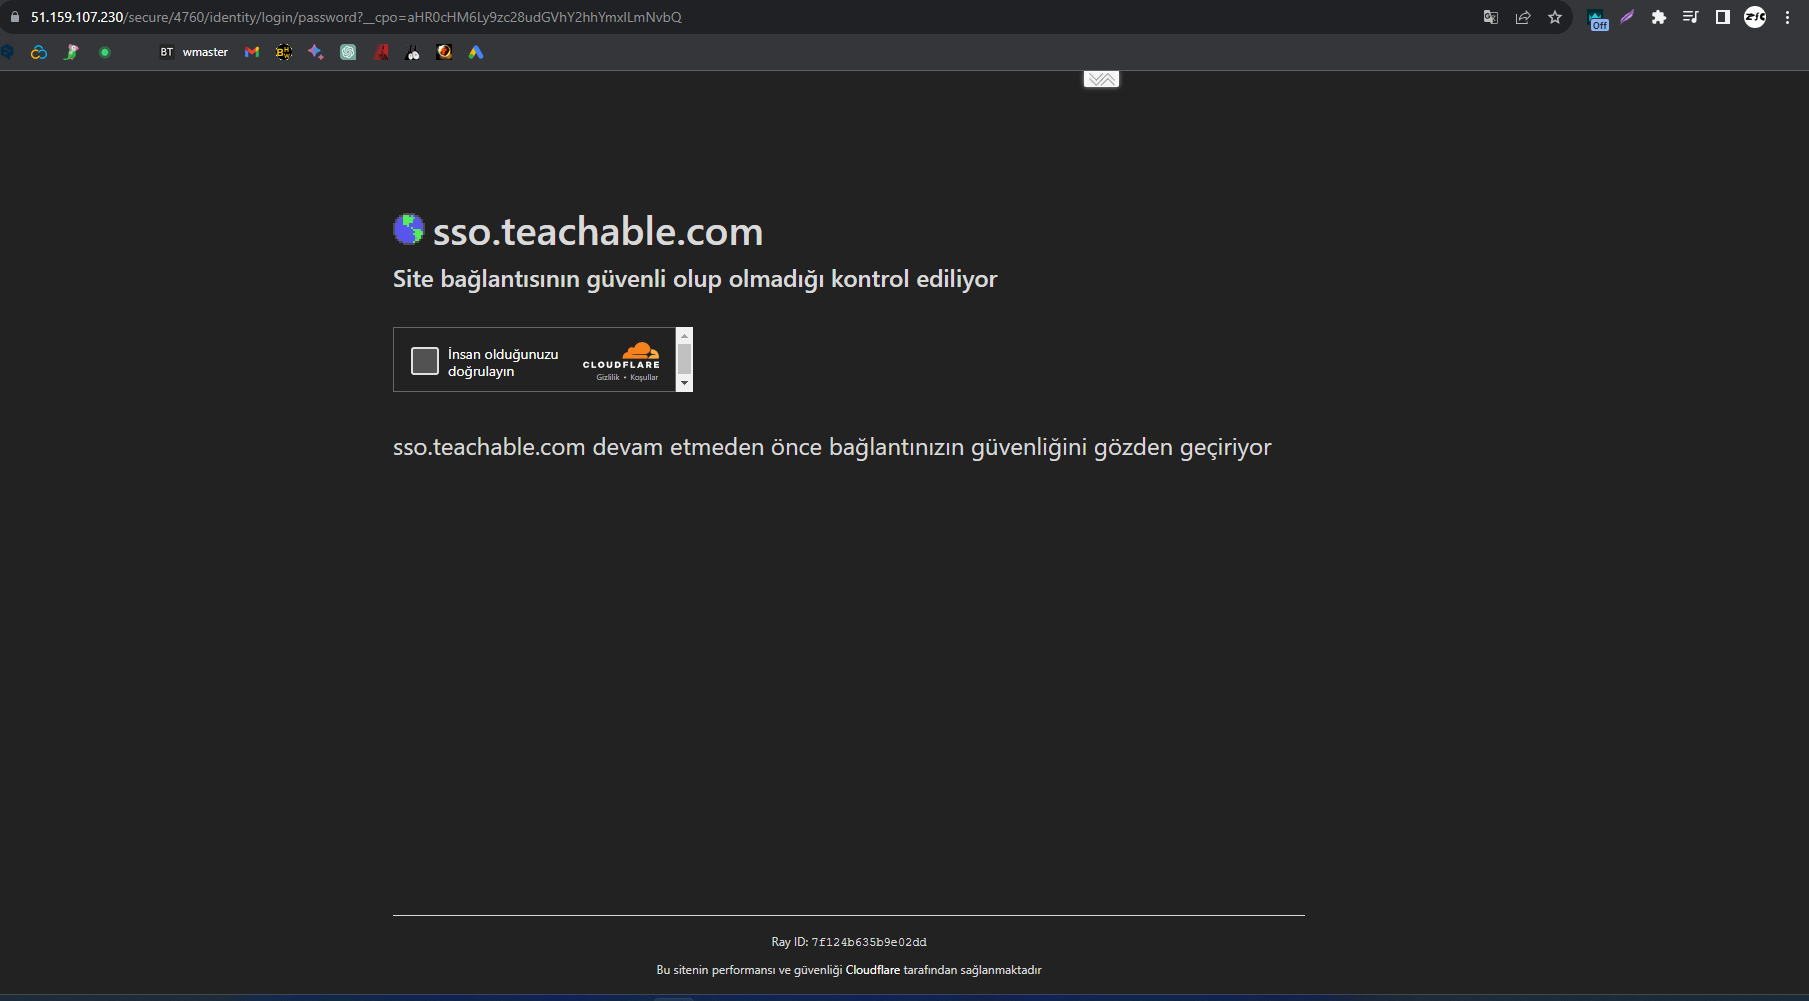The image size is (1809, 1001).
Task: Click the lock icon beside the address
Action: coord(14,17)
